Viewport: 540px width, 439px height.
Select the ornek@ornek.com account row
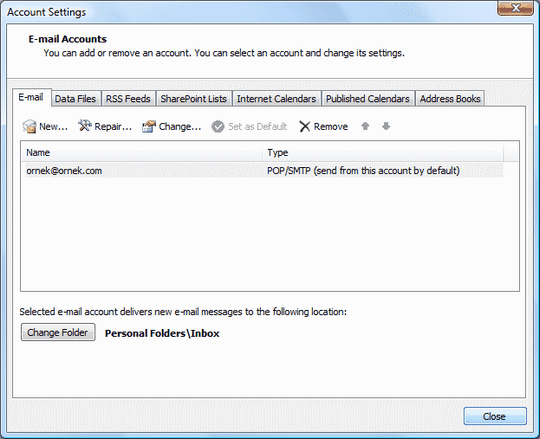(x=264, y=171)
